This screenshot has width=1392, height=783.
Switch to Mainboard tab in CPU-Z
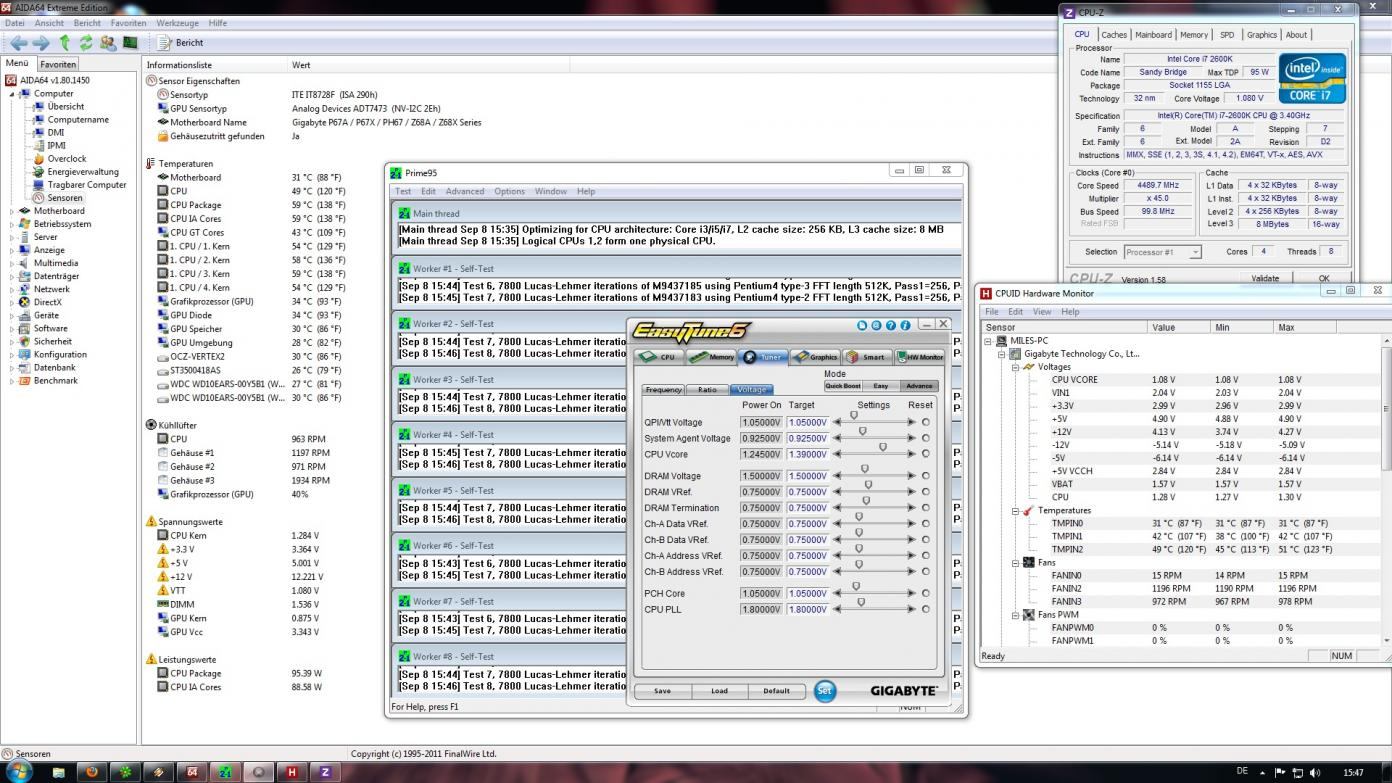[x=1153, y=35]
